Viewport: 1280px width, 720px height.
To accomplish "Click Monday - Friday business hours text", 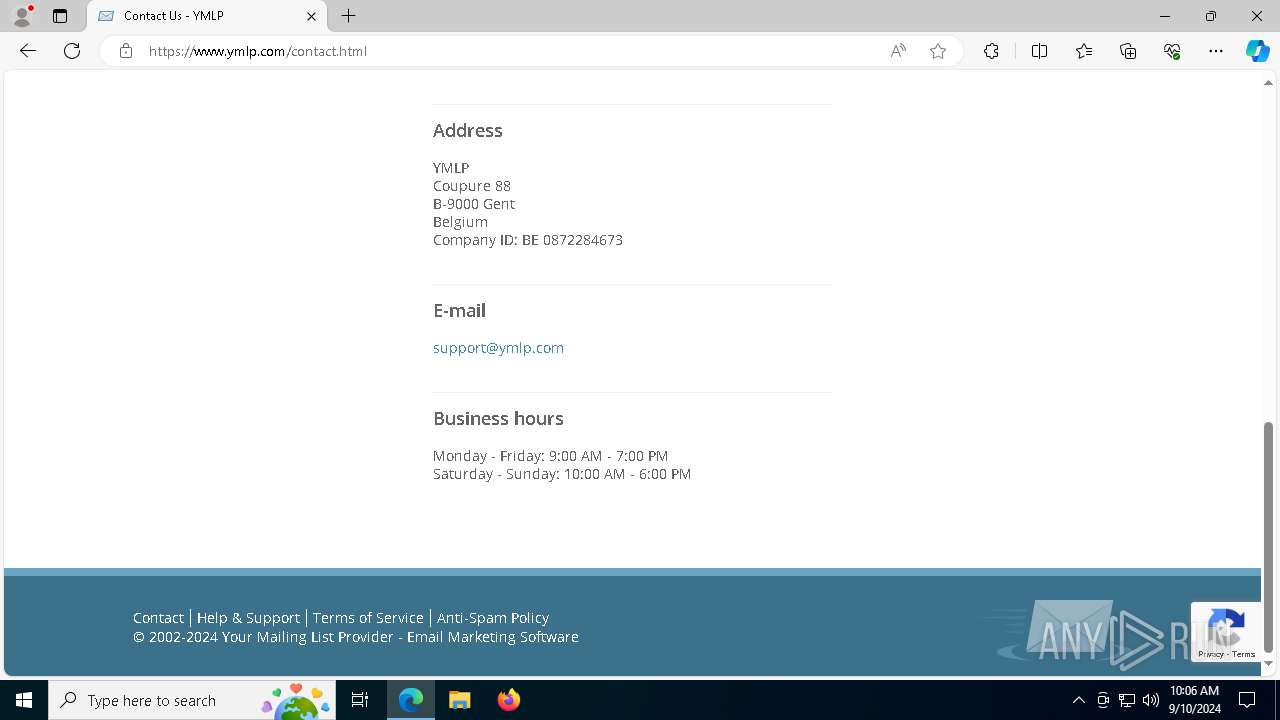I will pos(550,456).
